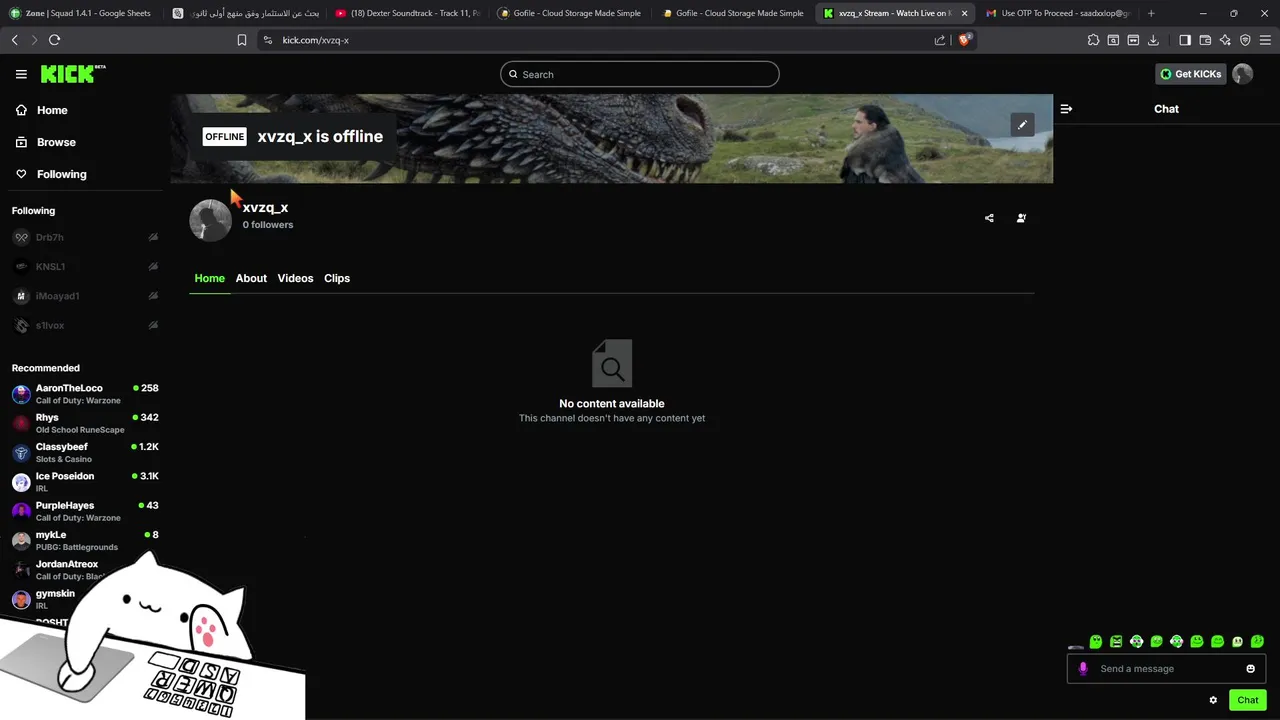Switch to the Videos tab
1280x720 pixels.
(295, 278)
